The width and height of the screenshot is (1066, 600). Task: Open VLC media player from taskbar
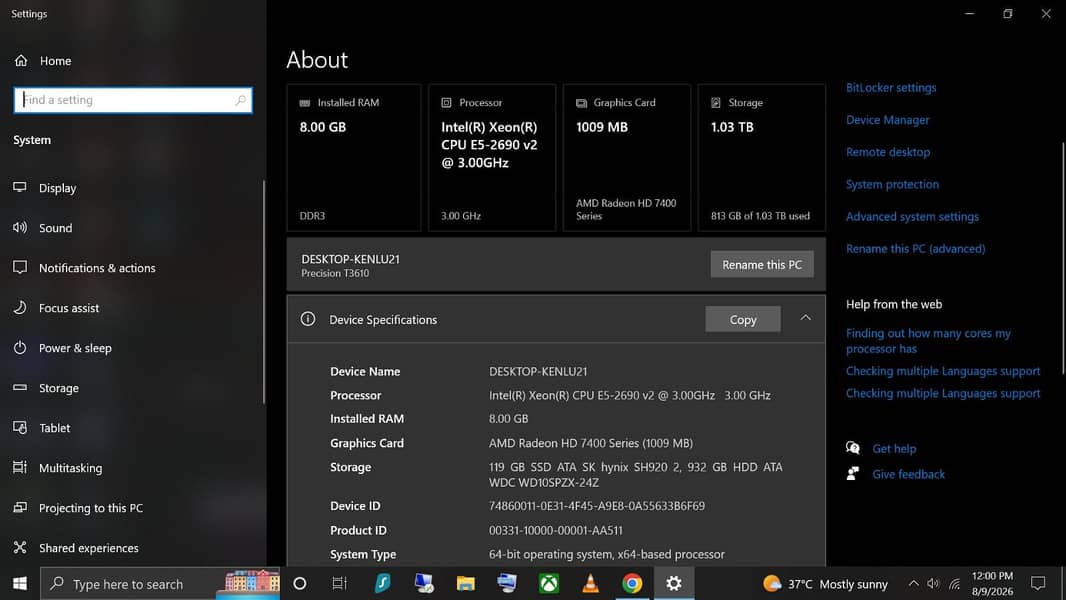(590, 584)
